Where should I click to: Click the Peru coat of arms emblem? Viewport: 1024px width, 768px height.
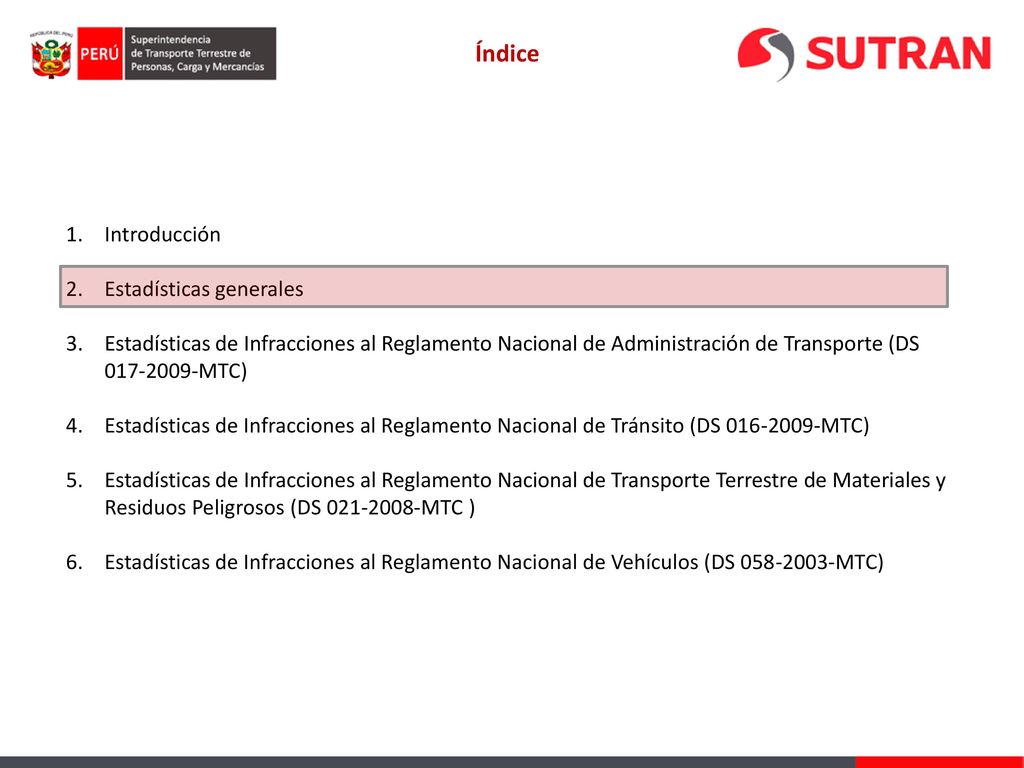[x=52, y=55]
